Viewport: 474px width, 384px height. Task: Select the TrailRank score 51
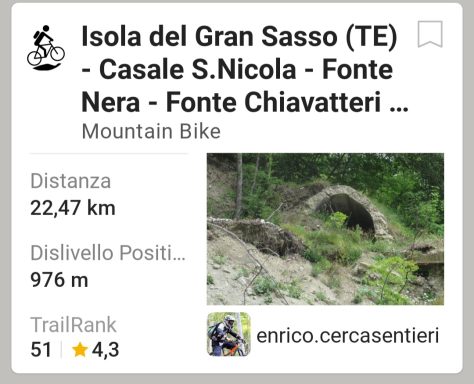[41, 350]
